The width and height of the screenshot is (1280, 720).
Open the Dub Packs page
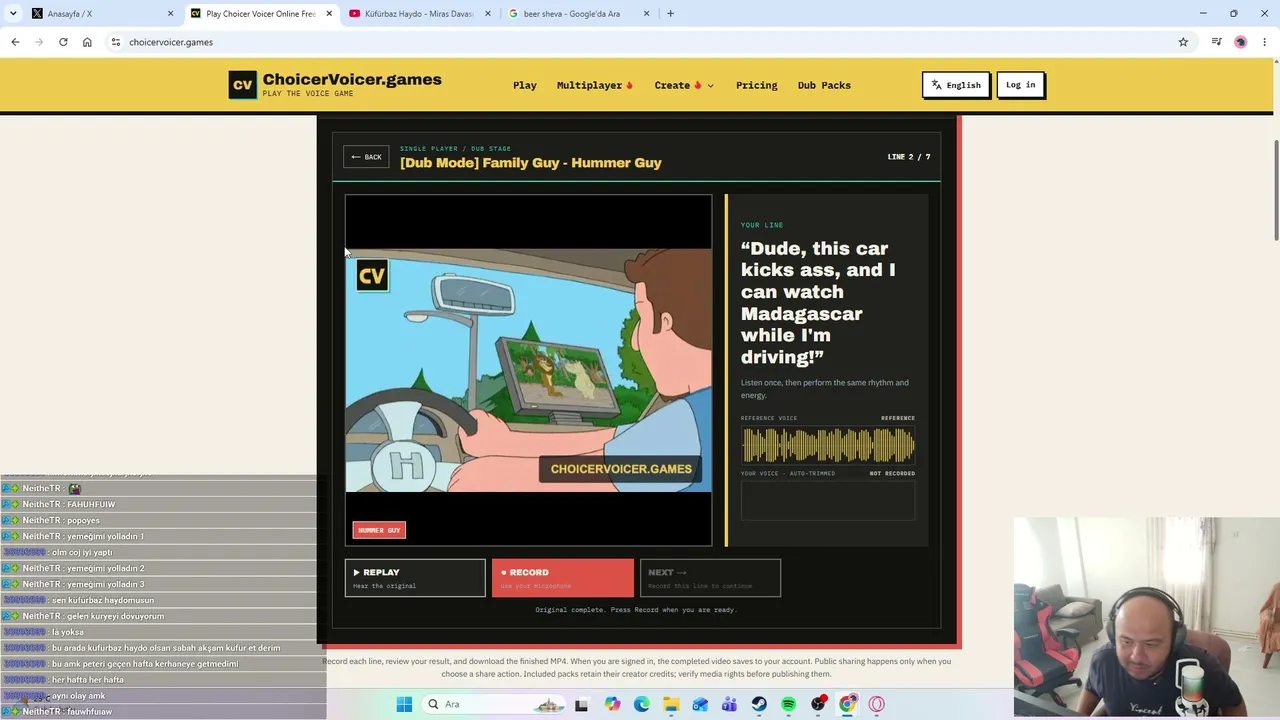[x=824, y=85]
